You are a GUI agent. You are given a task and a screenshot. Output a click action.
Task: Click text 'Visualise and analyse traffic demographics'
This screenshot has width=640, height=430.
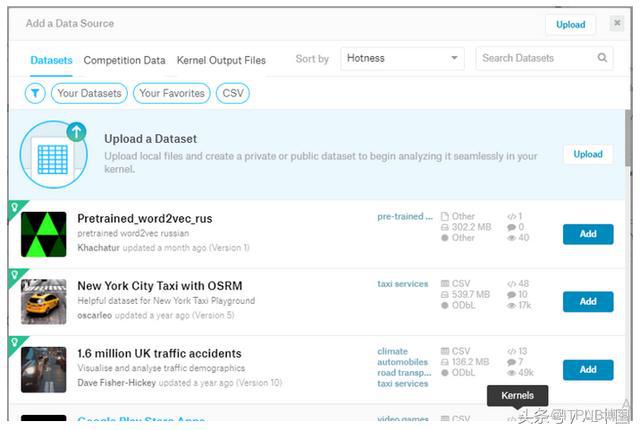[161, 368]
